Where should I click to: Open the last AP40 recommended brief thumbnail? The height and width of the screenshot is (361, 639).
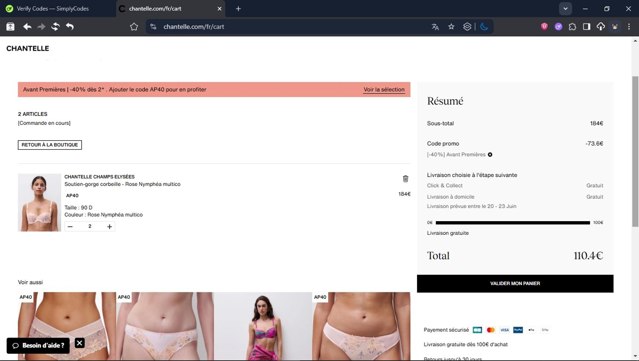tap(361, 326)
